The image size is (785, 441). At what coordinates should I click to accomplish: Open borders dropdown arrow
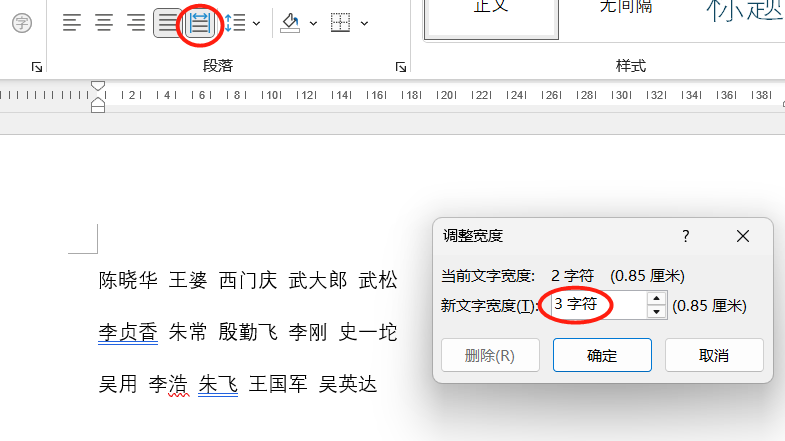[364, 24]
